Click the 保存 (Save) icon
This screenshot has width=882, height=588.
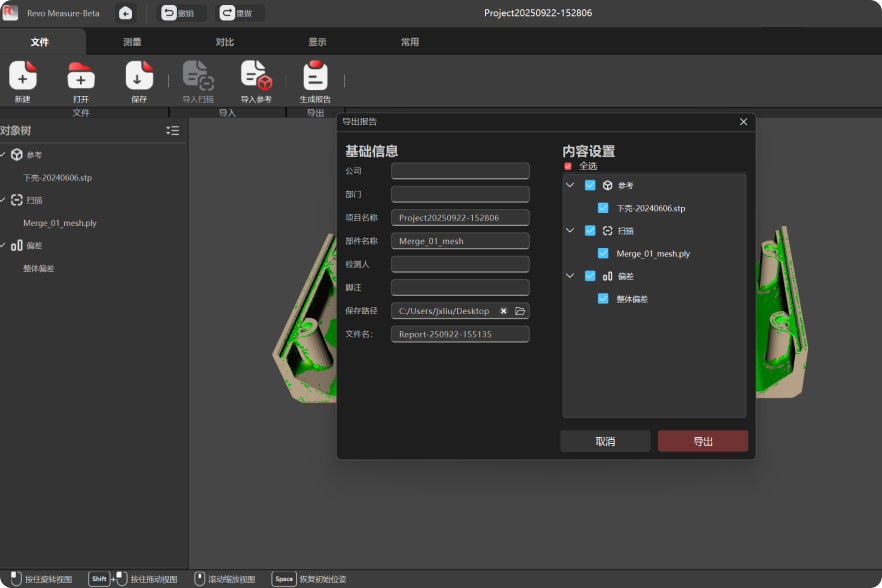click(x=139, y=76)
